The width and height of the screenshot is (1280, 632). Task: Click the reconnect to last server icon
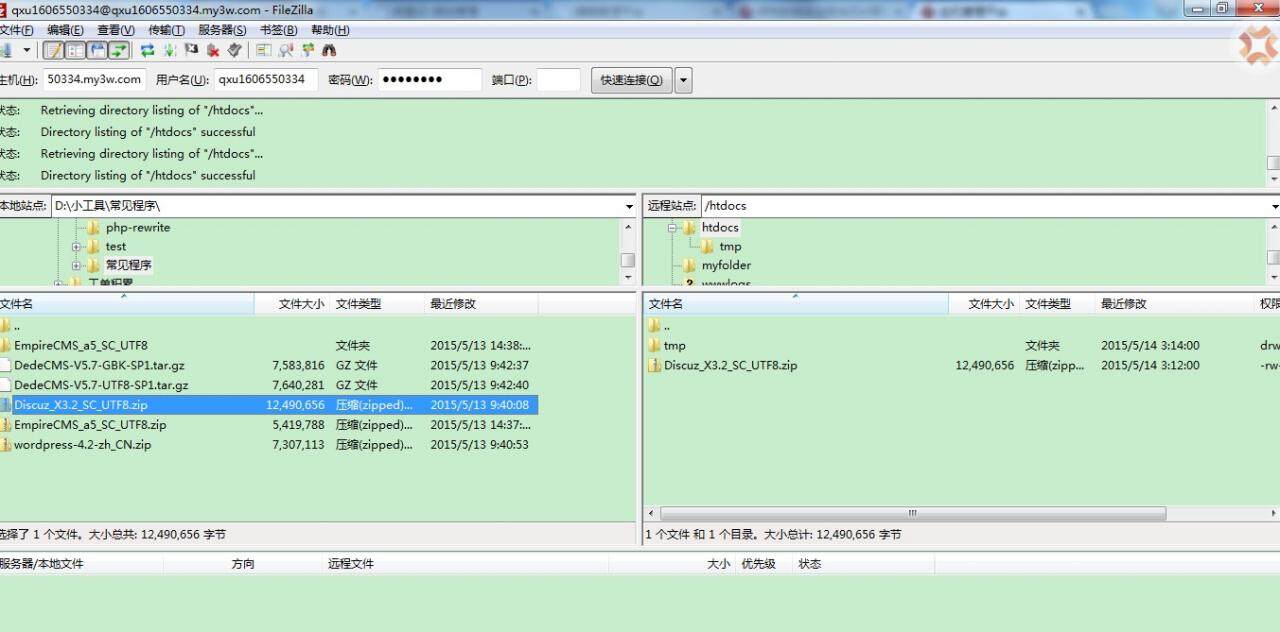pyautogui.click(x=235, y=50)
